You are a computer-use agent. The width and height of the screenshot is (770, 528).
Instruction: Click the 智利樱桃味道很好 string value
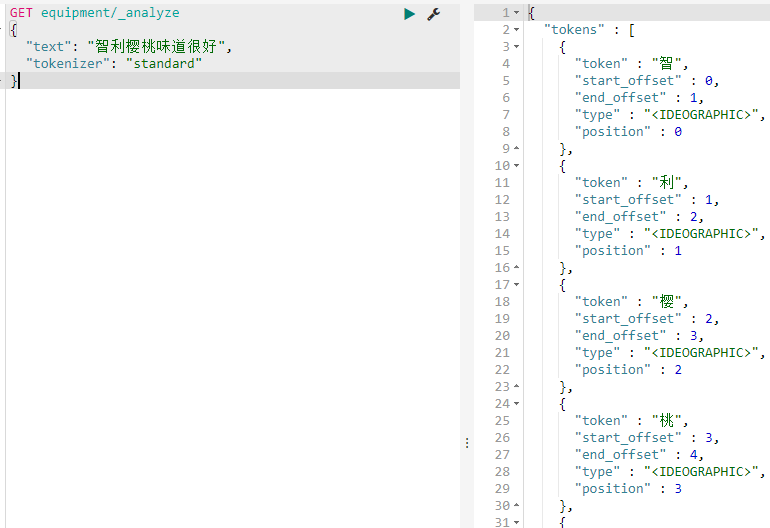pyautogui.click(x=156, y=47)
